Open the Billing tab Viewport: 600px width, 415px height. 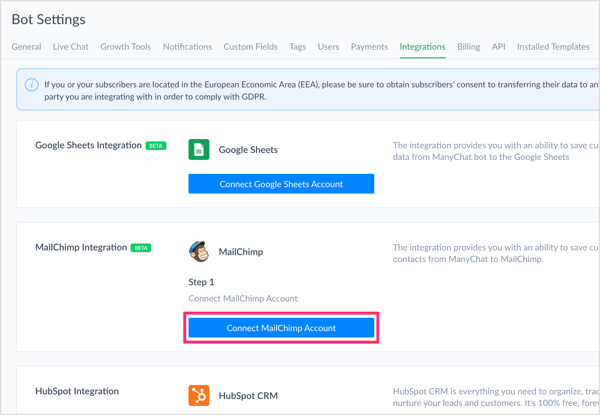(468, 47)
